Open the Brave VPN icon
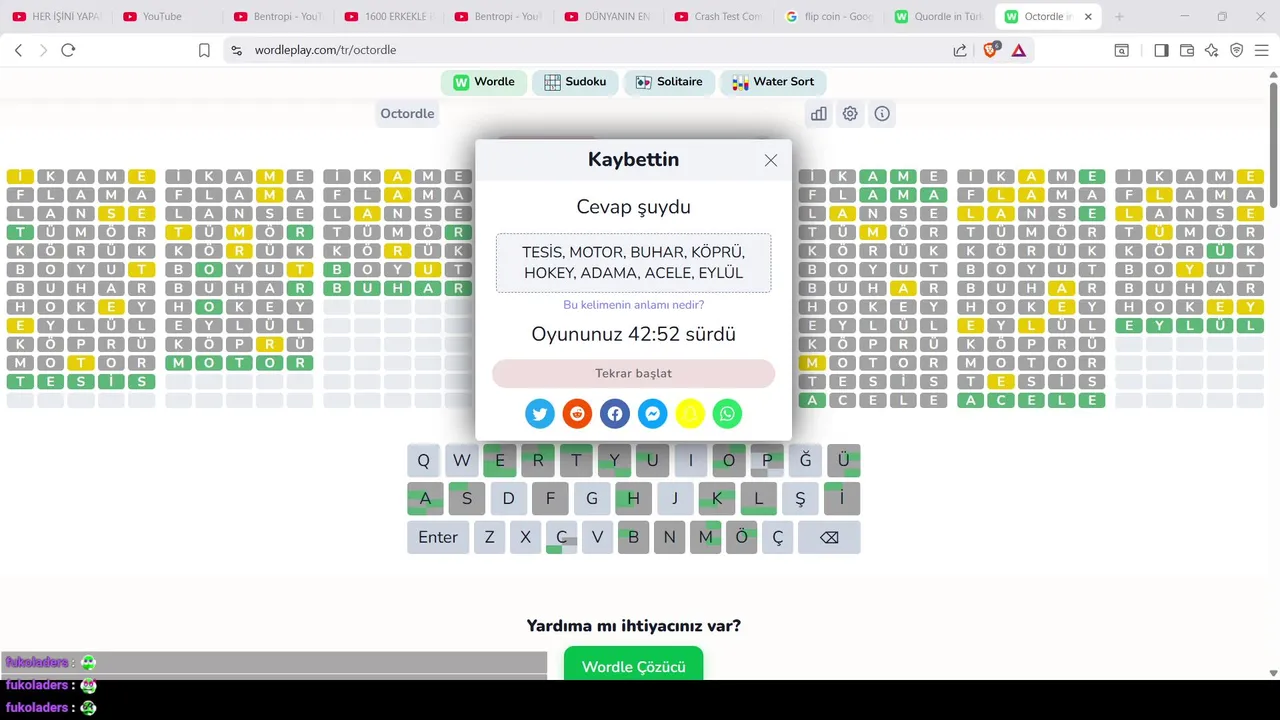This screenshot has height=720, width=1280. click(x=1237, y=50)
